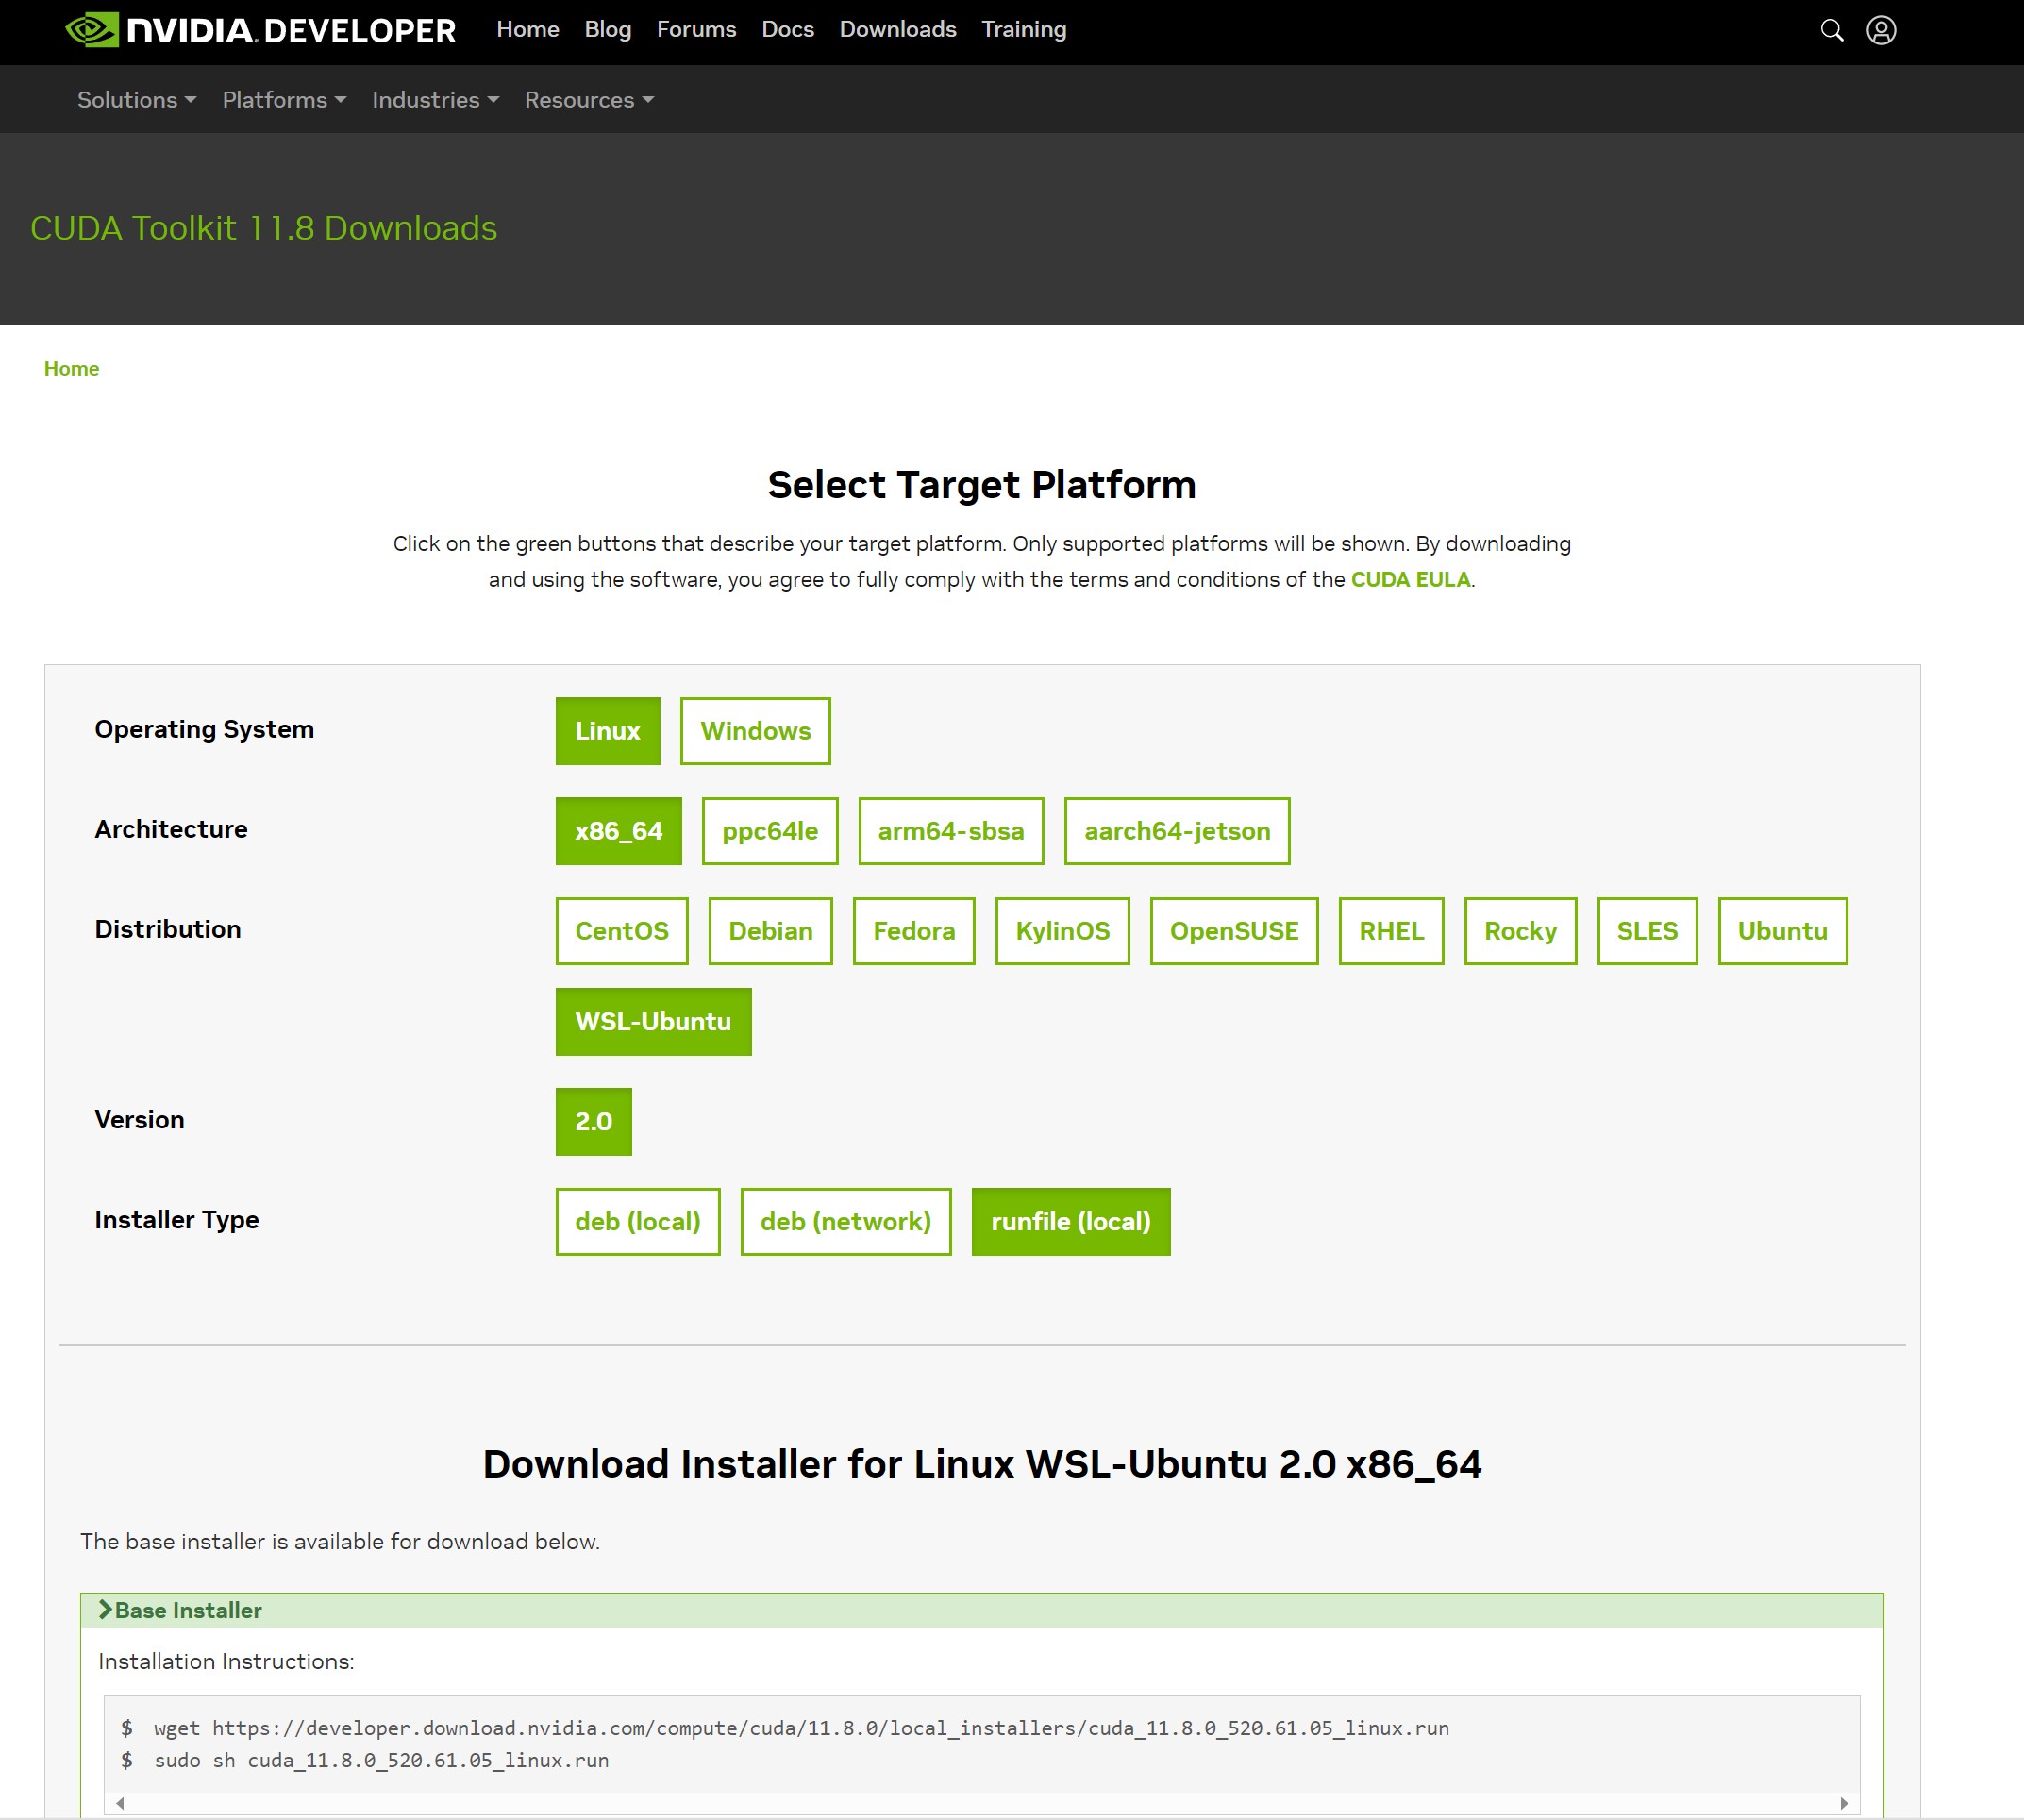Expand the Industries dropdown
The image size is (2024, 1820).
(x=435, y=100)
